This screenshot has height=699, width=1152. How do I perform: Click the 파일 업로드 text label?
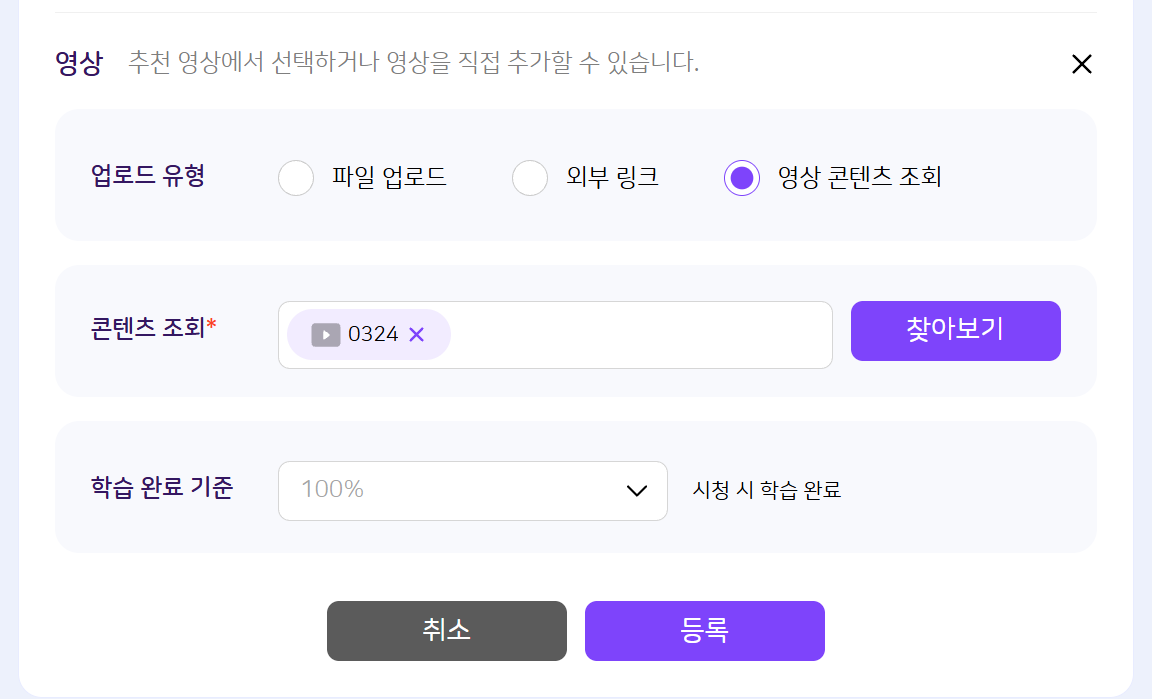389,178
